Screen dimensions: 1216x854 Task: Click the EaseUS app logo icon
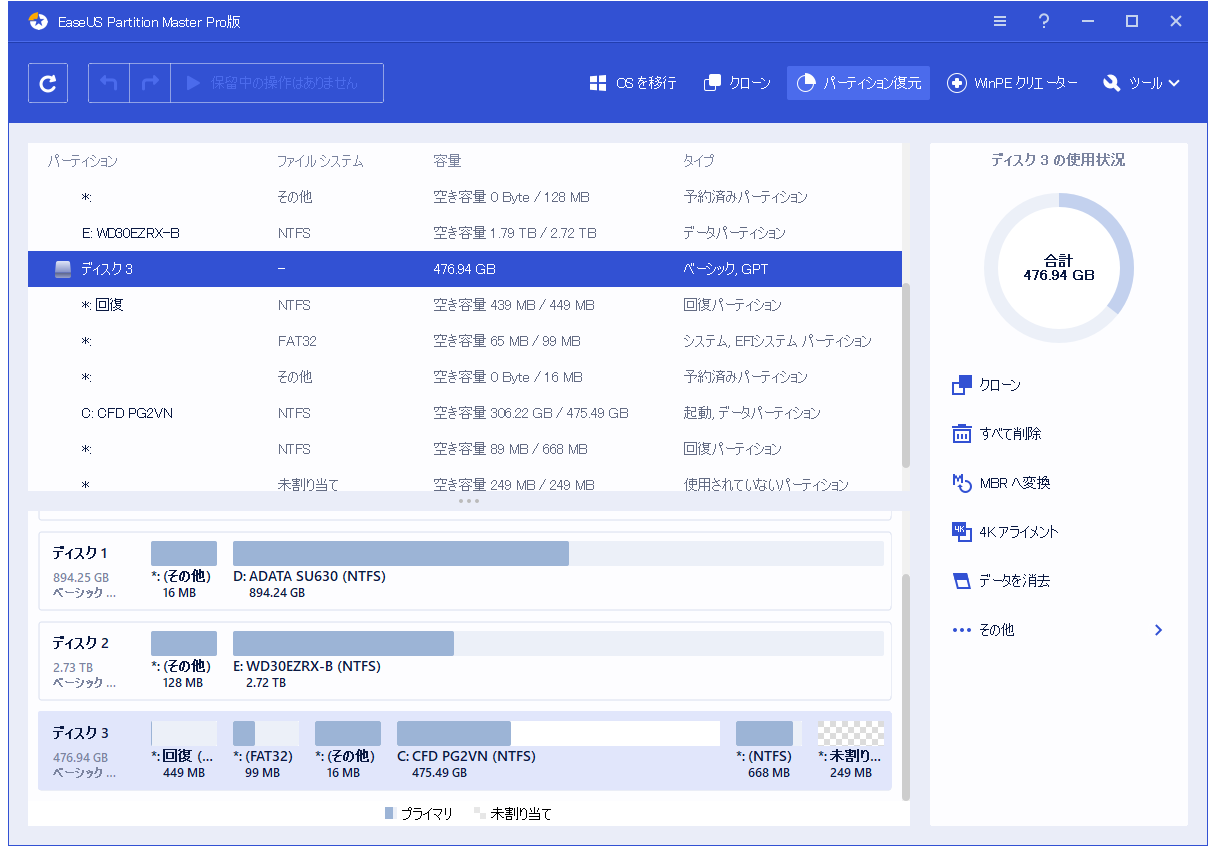coord(38,21)
